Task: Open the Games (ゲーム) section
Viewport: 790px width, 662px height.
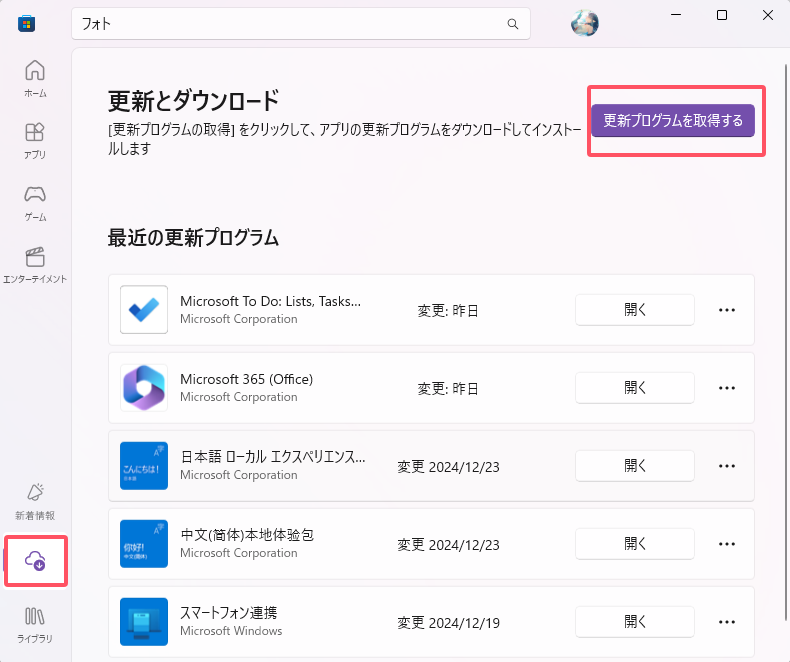Action: click(35, 203)
